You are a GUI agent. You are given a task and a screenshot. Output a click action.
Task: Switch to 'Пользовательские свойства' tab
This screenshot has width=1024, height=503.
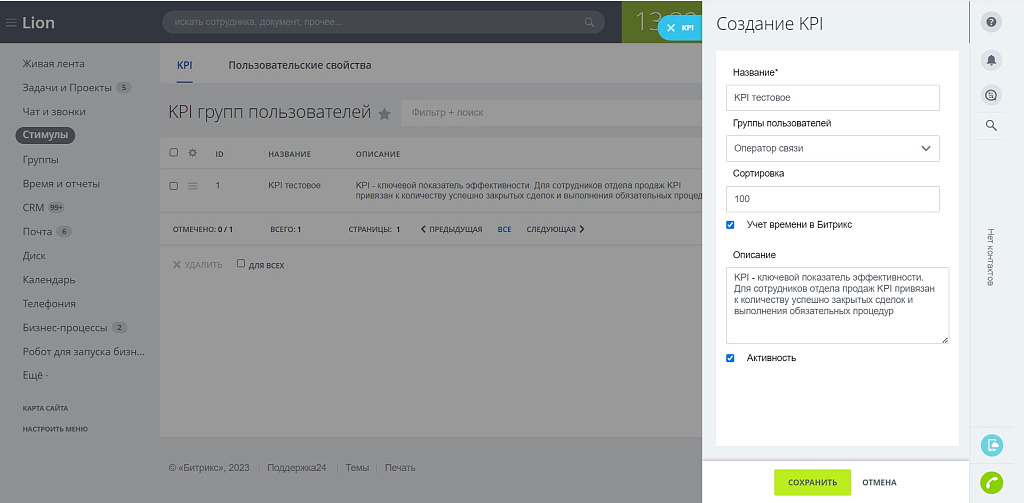[299, 66]
